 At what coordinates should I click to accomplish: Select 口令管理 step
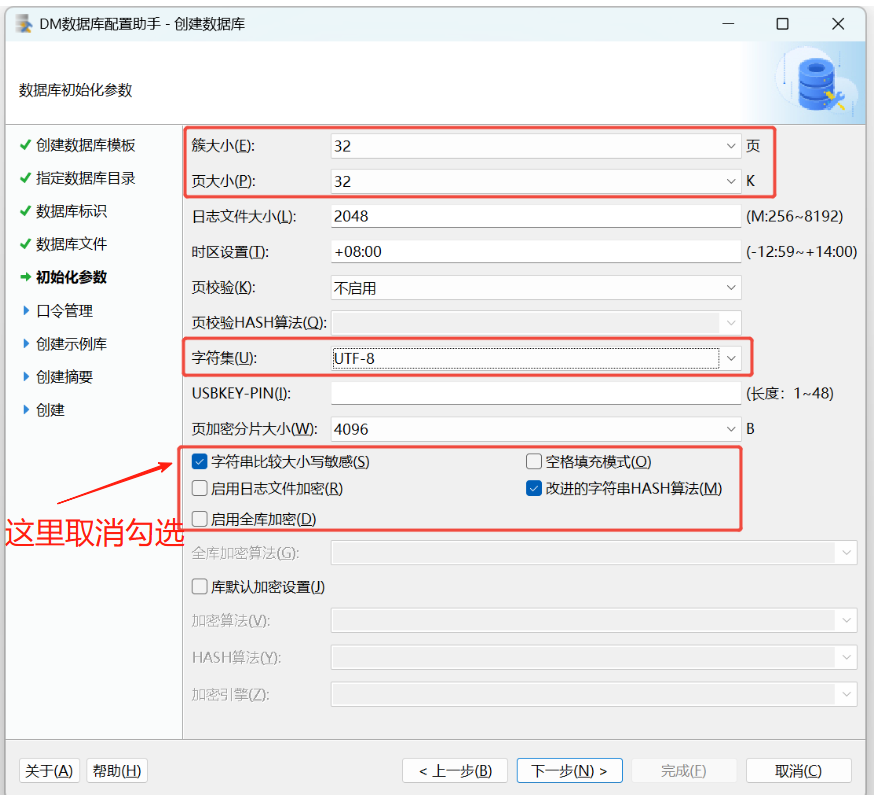[x=64, y=311]
